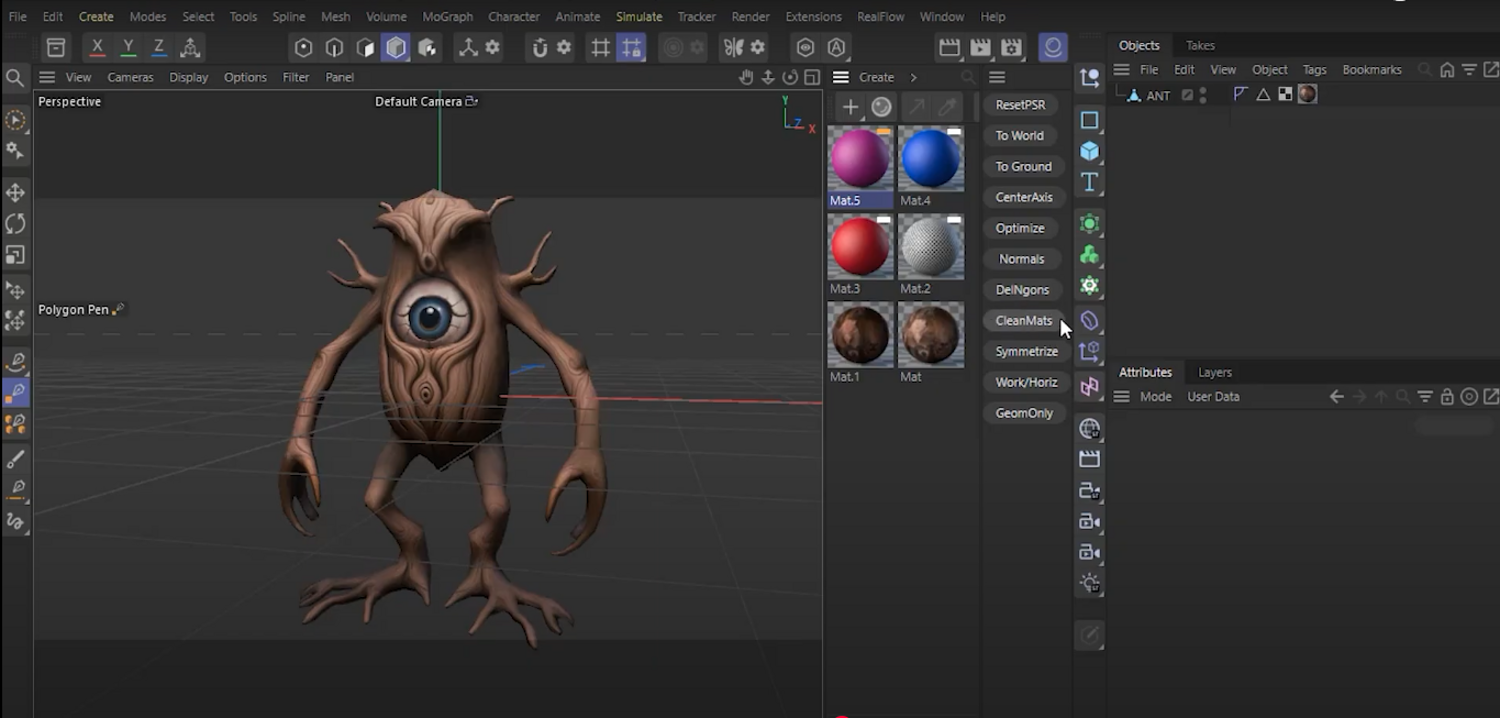This screenshot has height=718, width=1500.
Task: Click the Text spline tool icon
Action: (x=1089, y=182)
